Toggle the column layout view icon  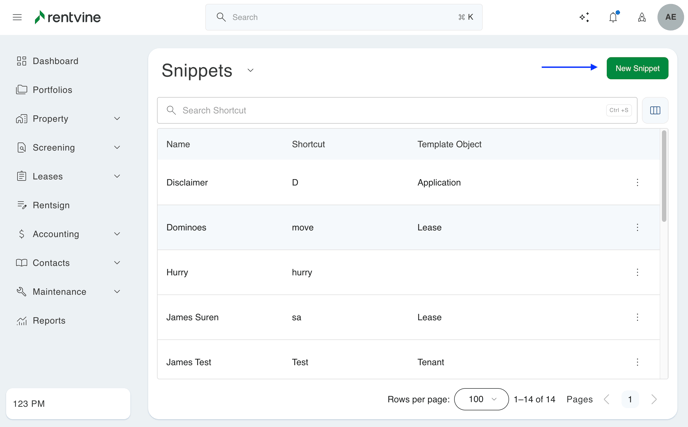(x=655, y=110)
